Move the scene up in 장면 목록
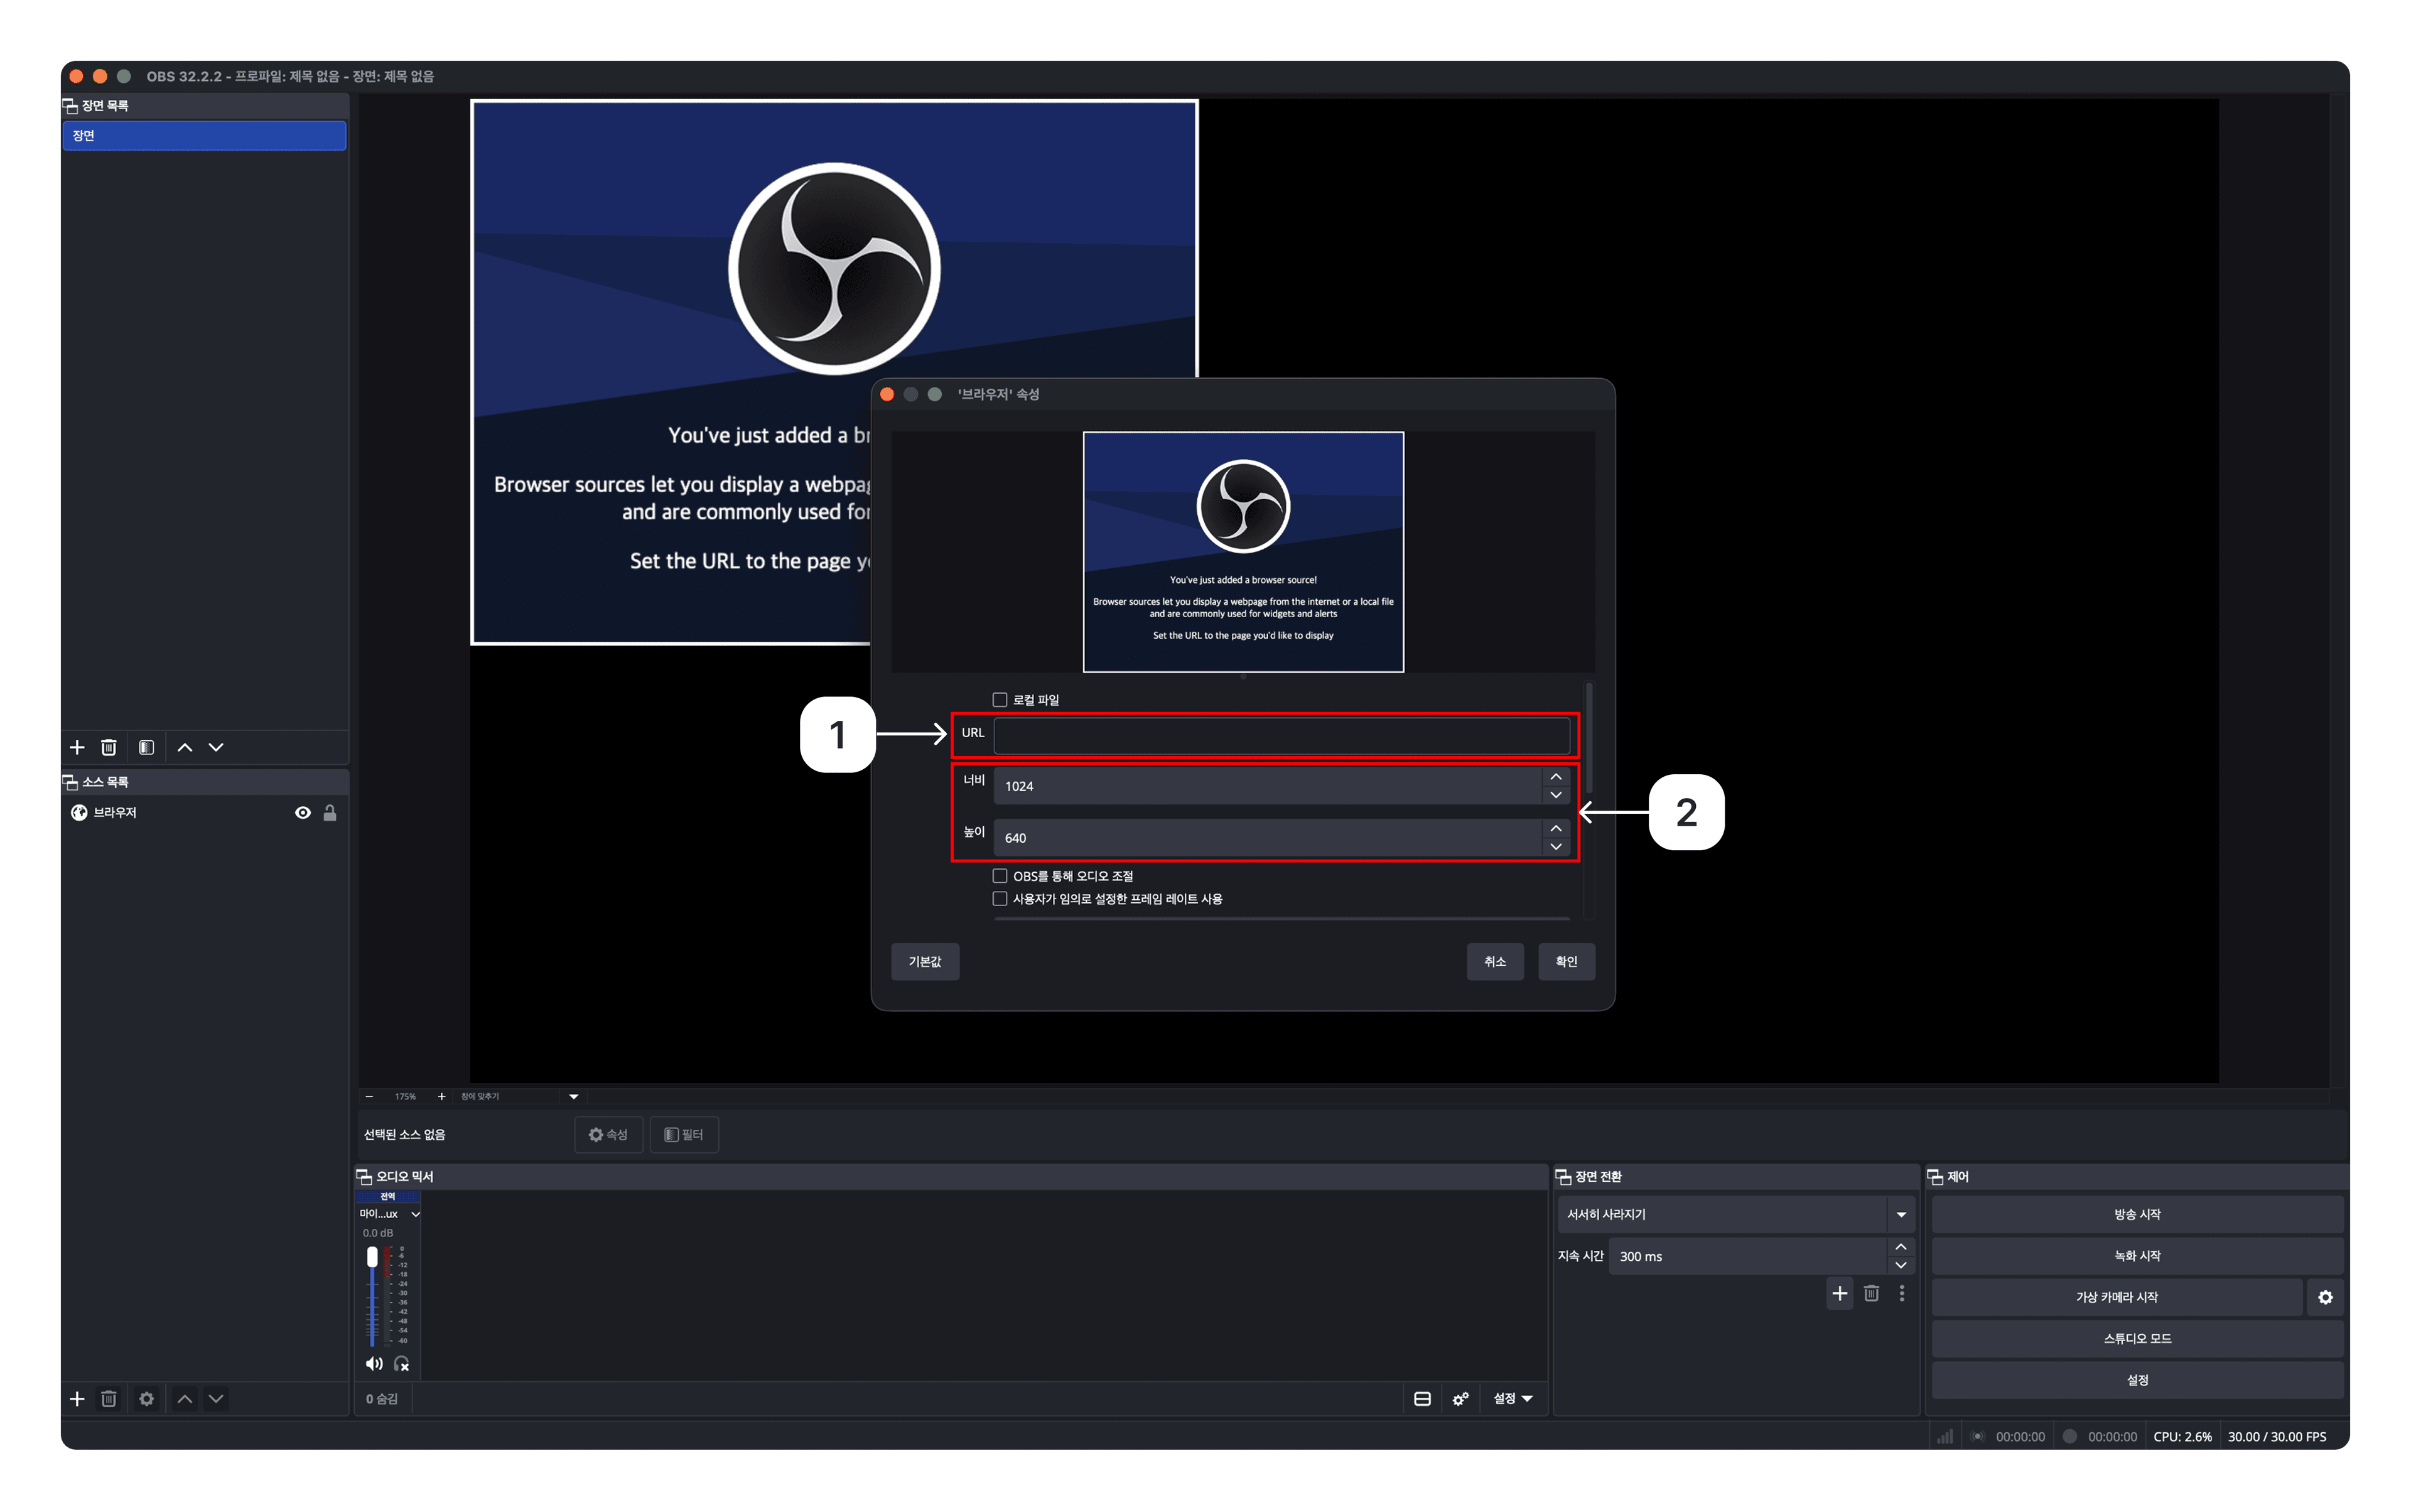 (x=185, y=747)
